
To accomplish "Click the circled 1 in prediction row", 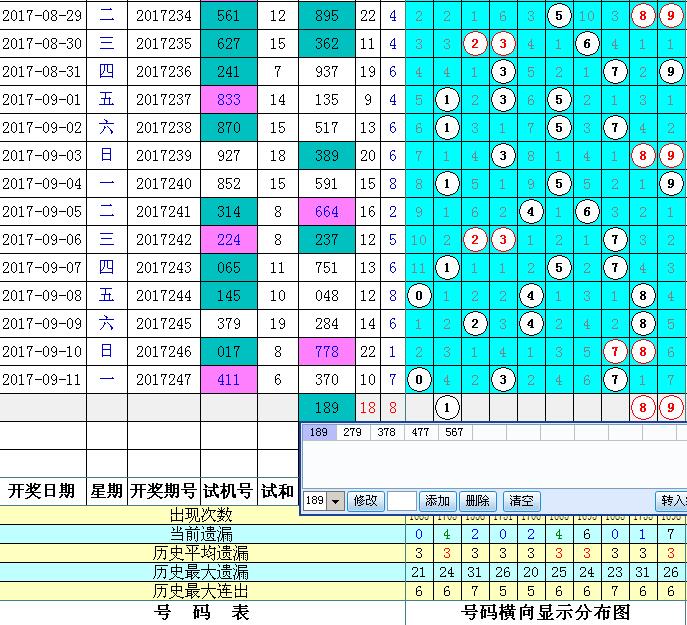I will tap(448, 407).
